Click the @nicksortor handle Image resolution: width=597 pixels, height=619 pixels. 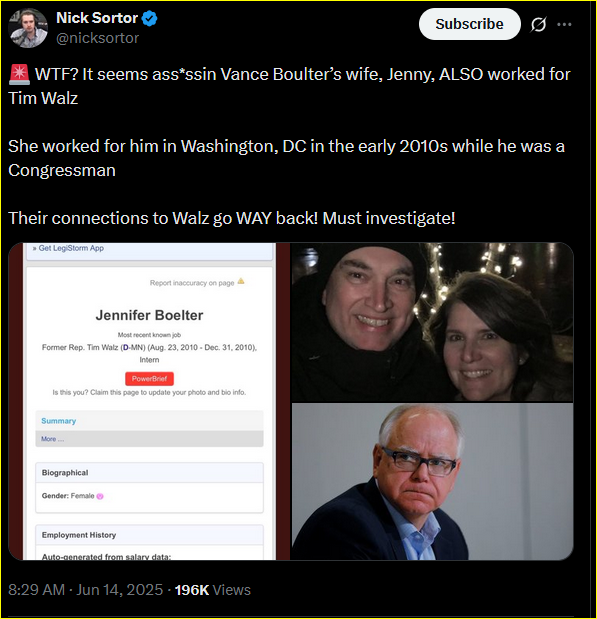[x=98, y=38]
